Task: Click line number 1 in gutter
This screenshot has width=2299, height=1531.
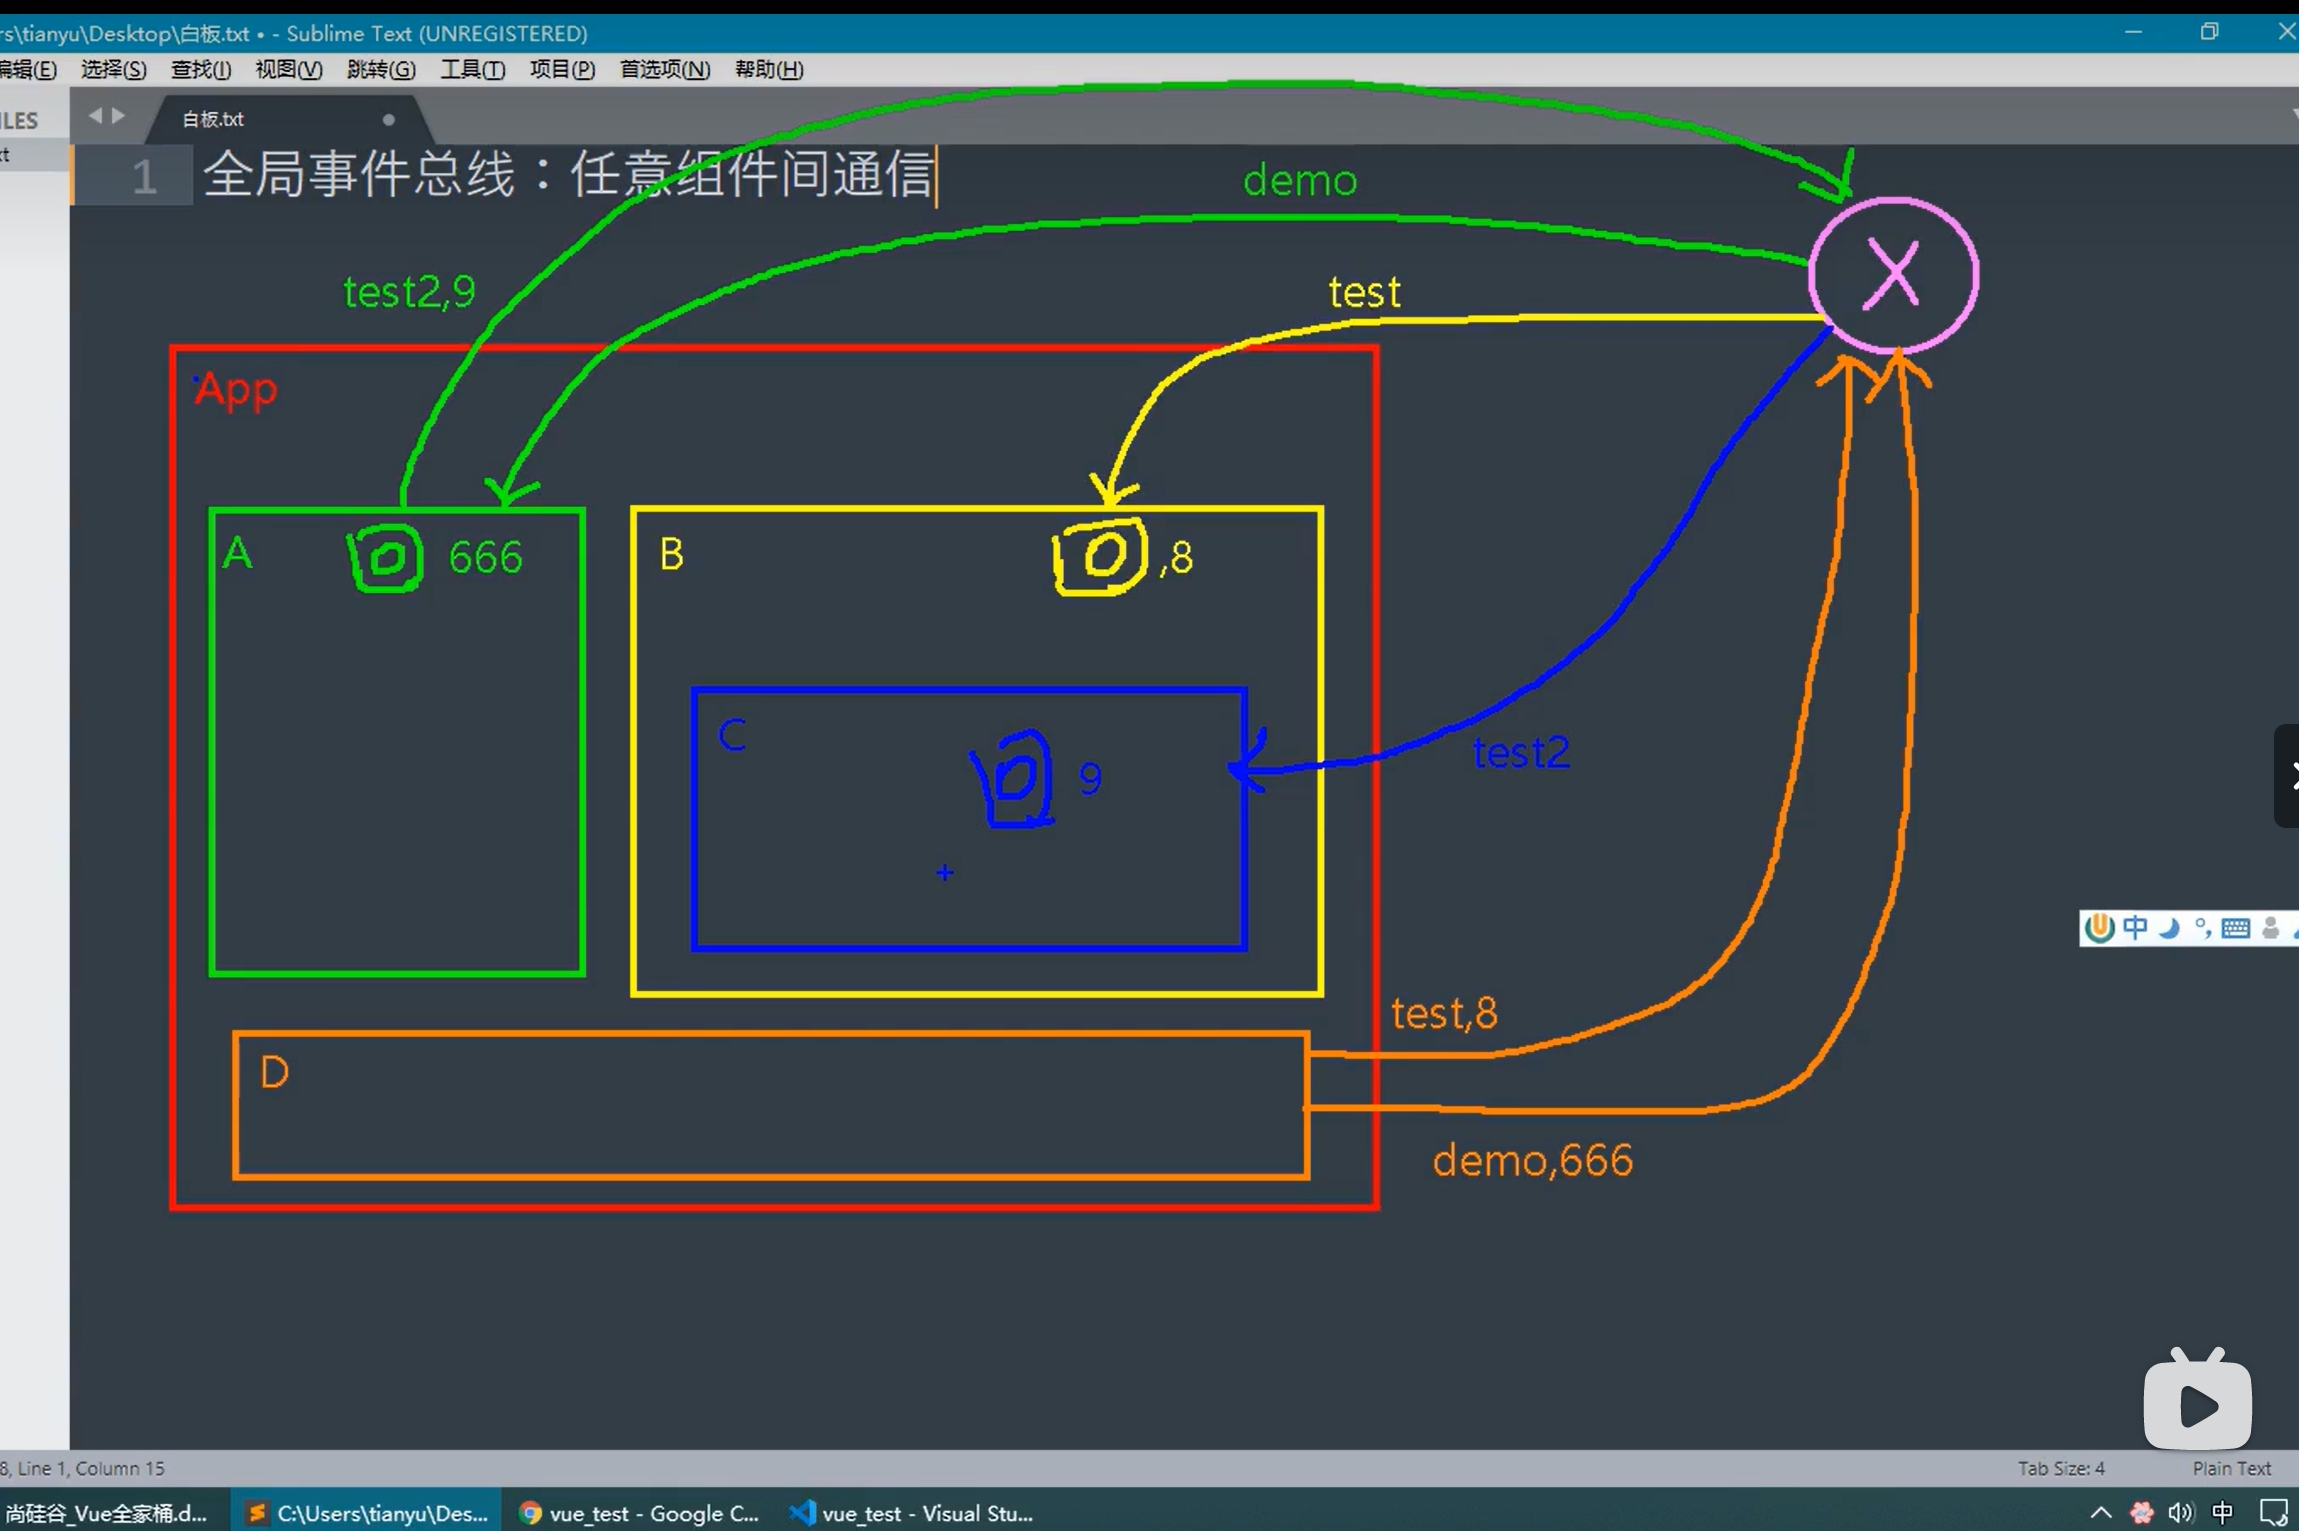Action: (x=144, y=176)
